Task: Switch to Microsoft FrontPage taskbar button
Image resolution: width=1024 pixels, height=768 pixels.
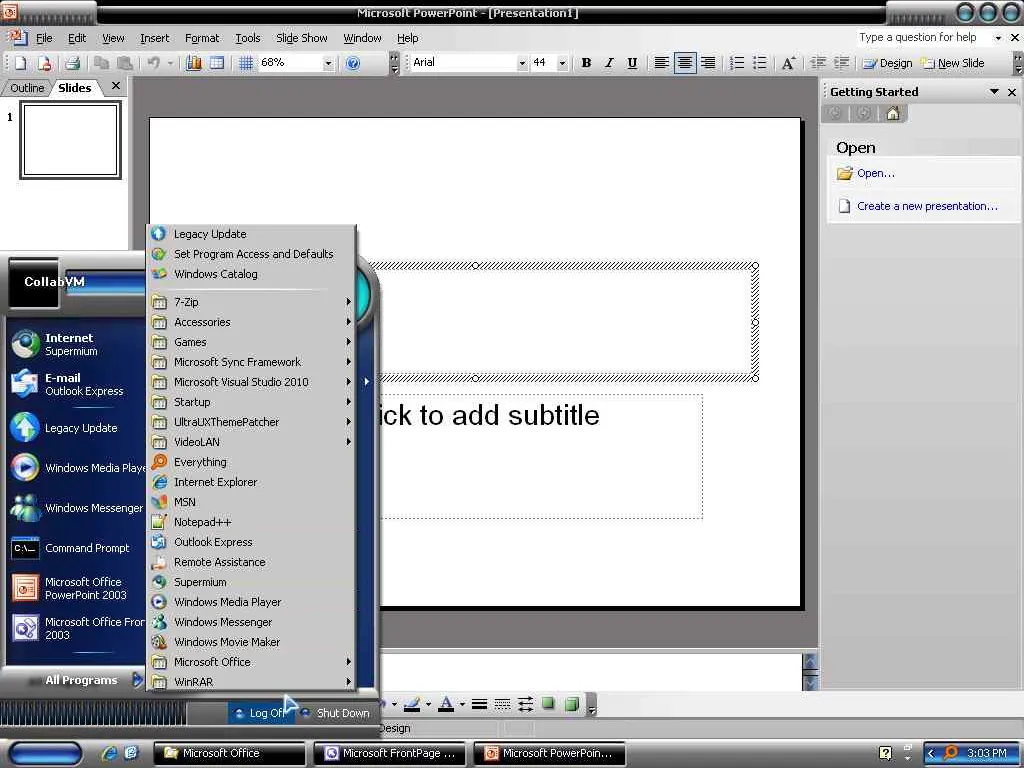Action: click(x=390, y=753)
